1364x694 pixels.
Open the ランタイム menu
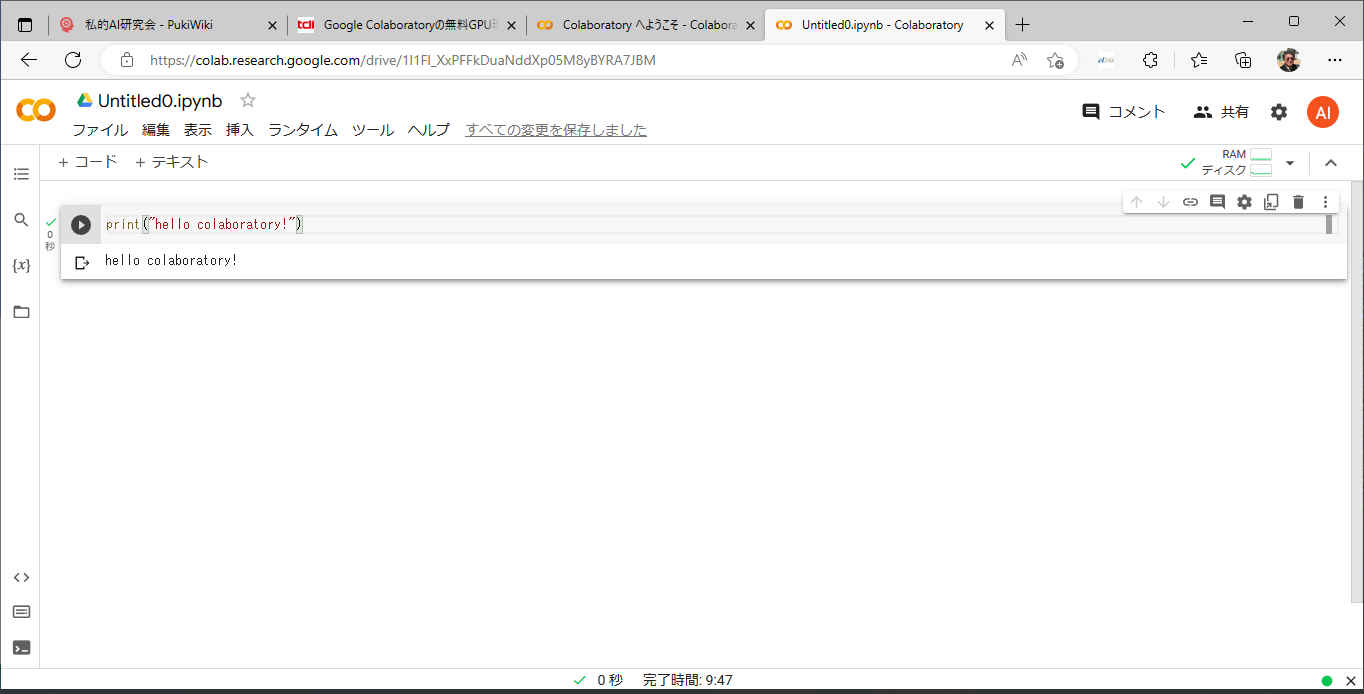click(x=302, y=130)
